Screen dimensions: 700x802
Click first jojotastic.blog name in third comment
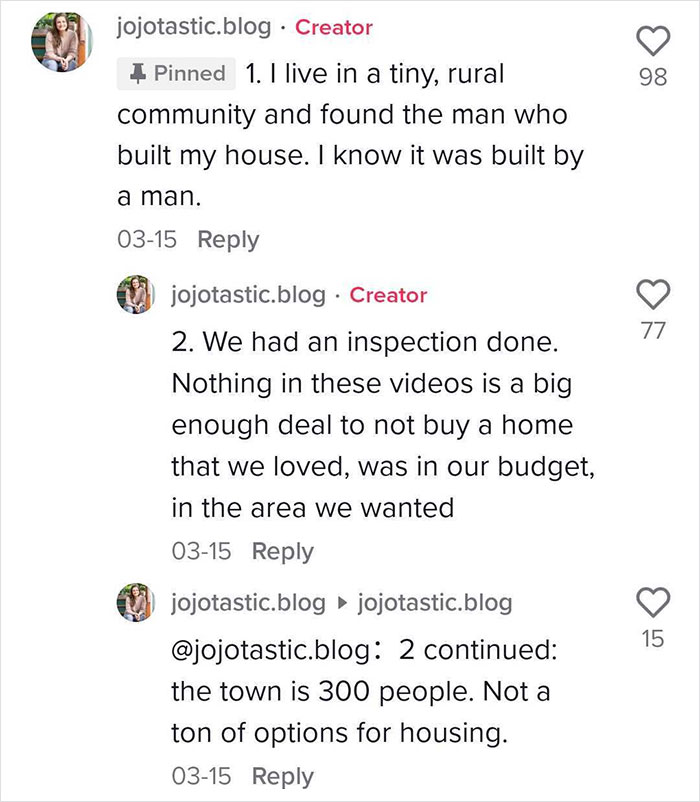pos(249,603)
